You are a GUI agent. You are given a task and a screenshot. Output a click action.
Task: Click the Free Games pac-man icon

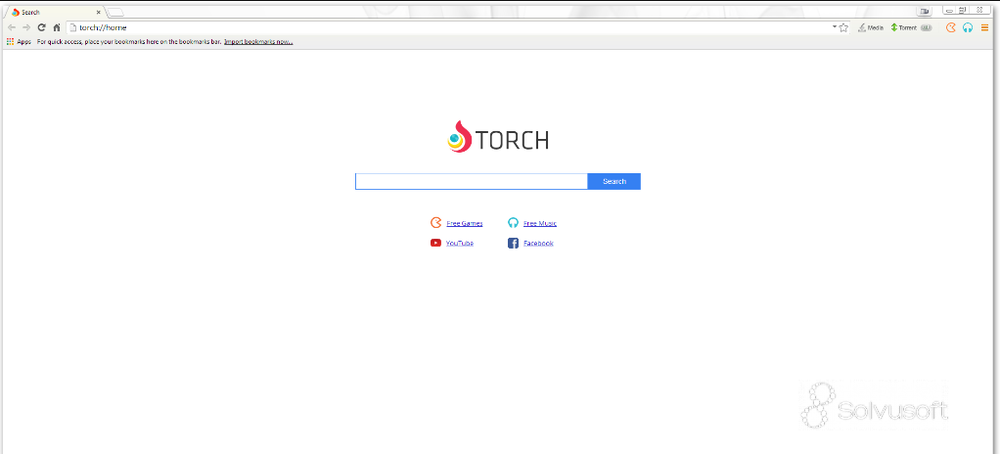[x=436, y=223]
